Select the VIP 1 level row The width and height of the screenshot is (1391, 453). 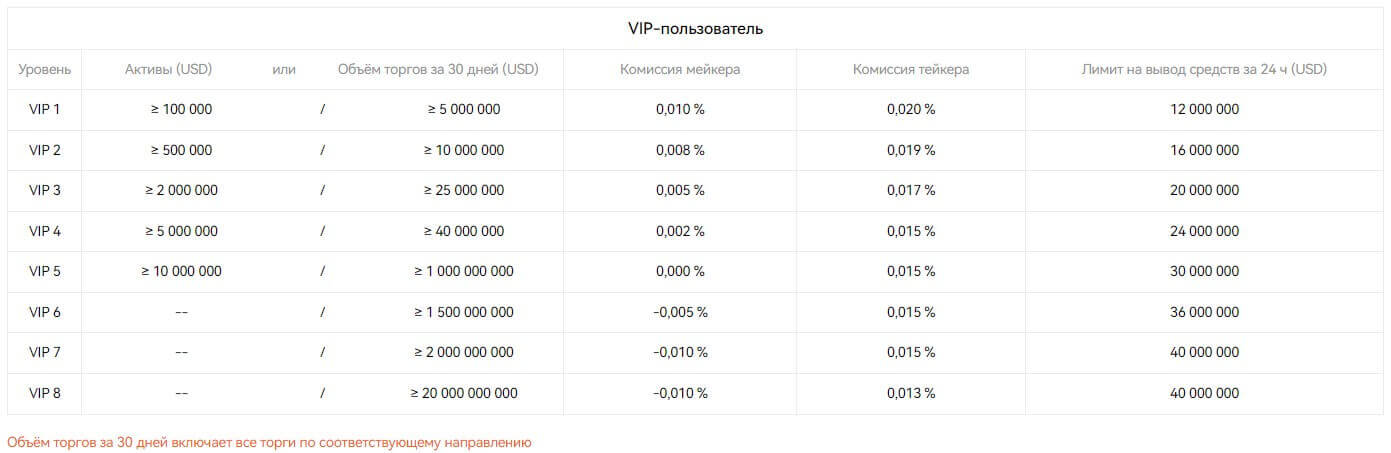45,109
